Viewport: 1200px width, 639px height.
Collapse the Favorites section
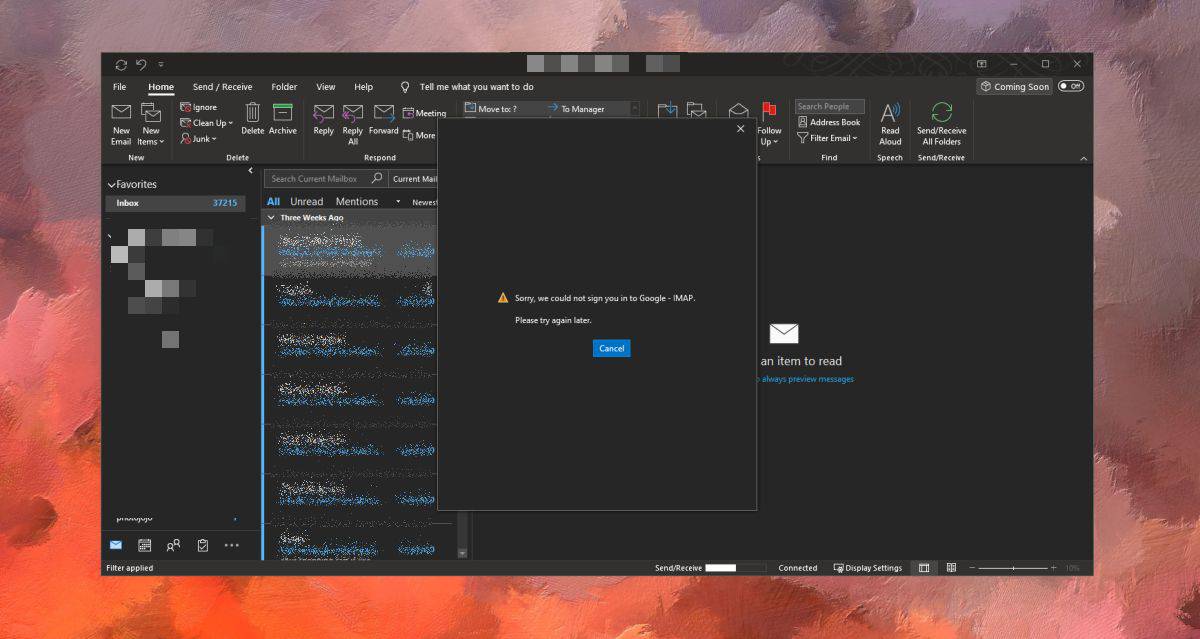tap(111, 185)
